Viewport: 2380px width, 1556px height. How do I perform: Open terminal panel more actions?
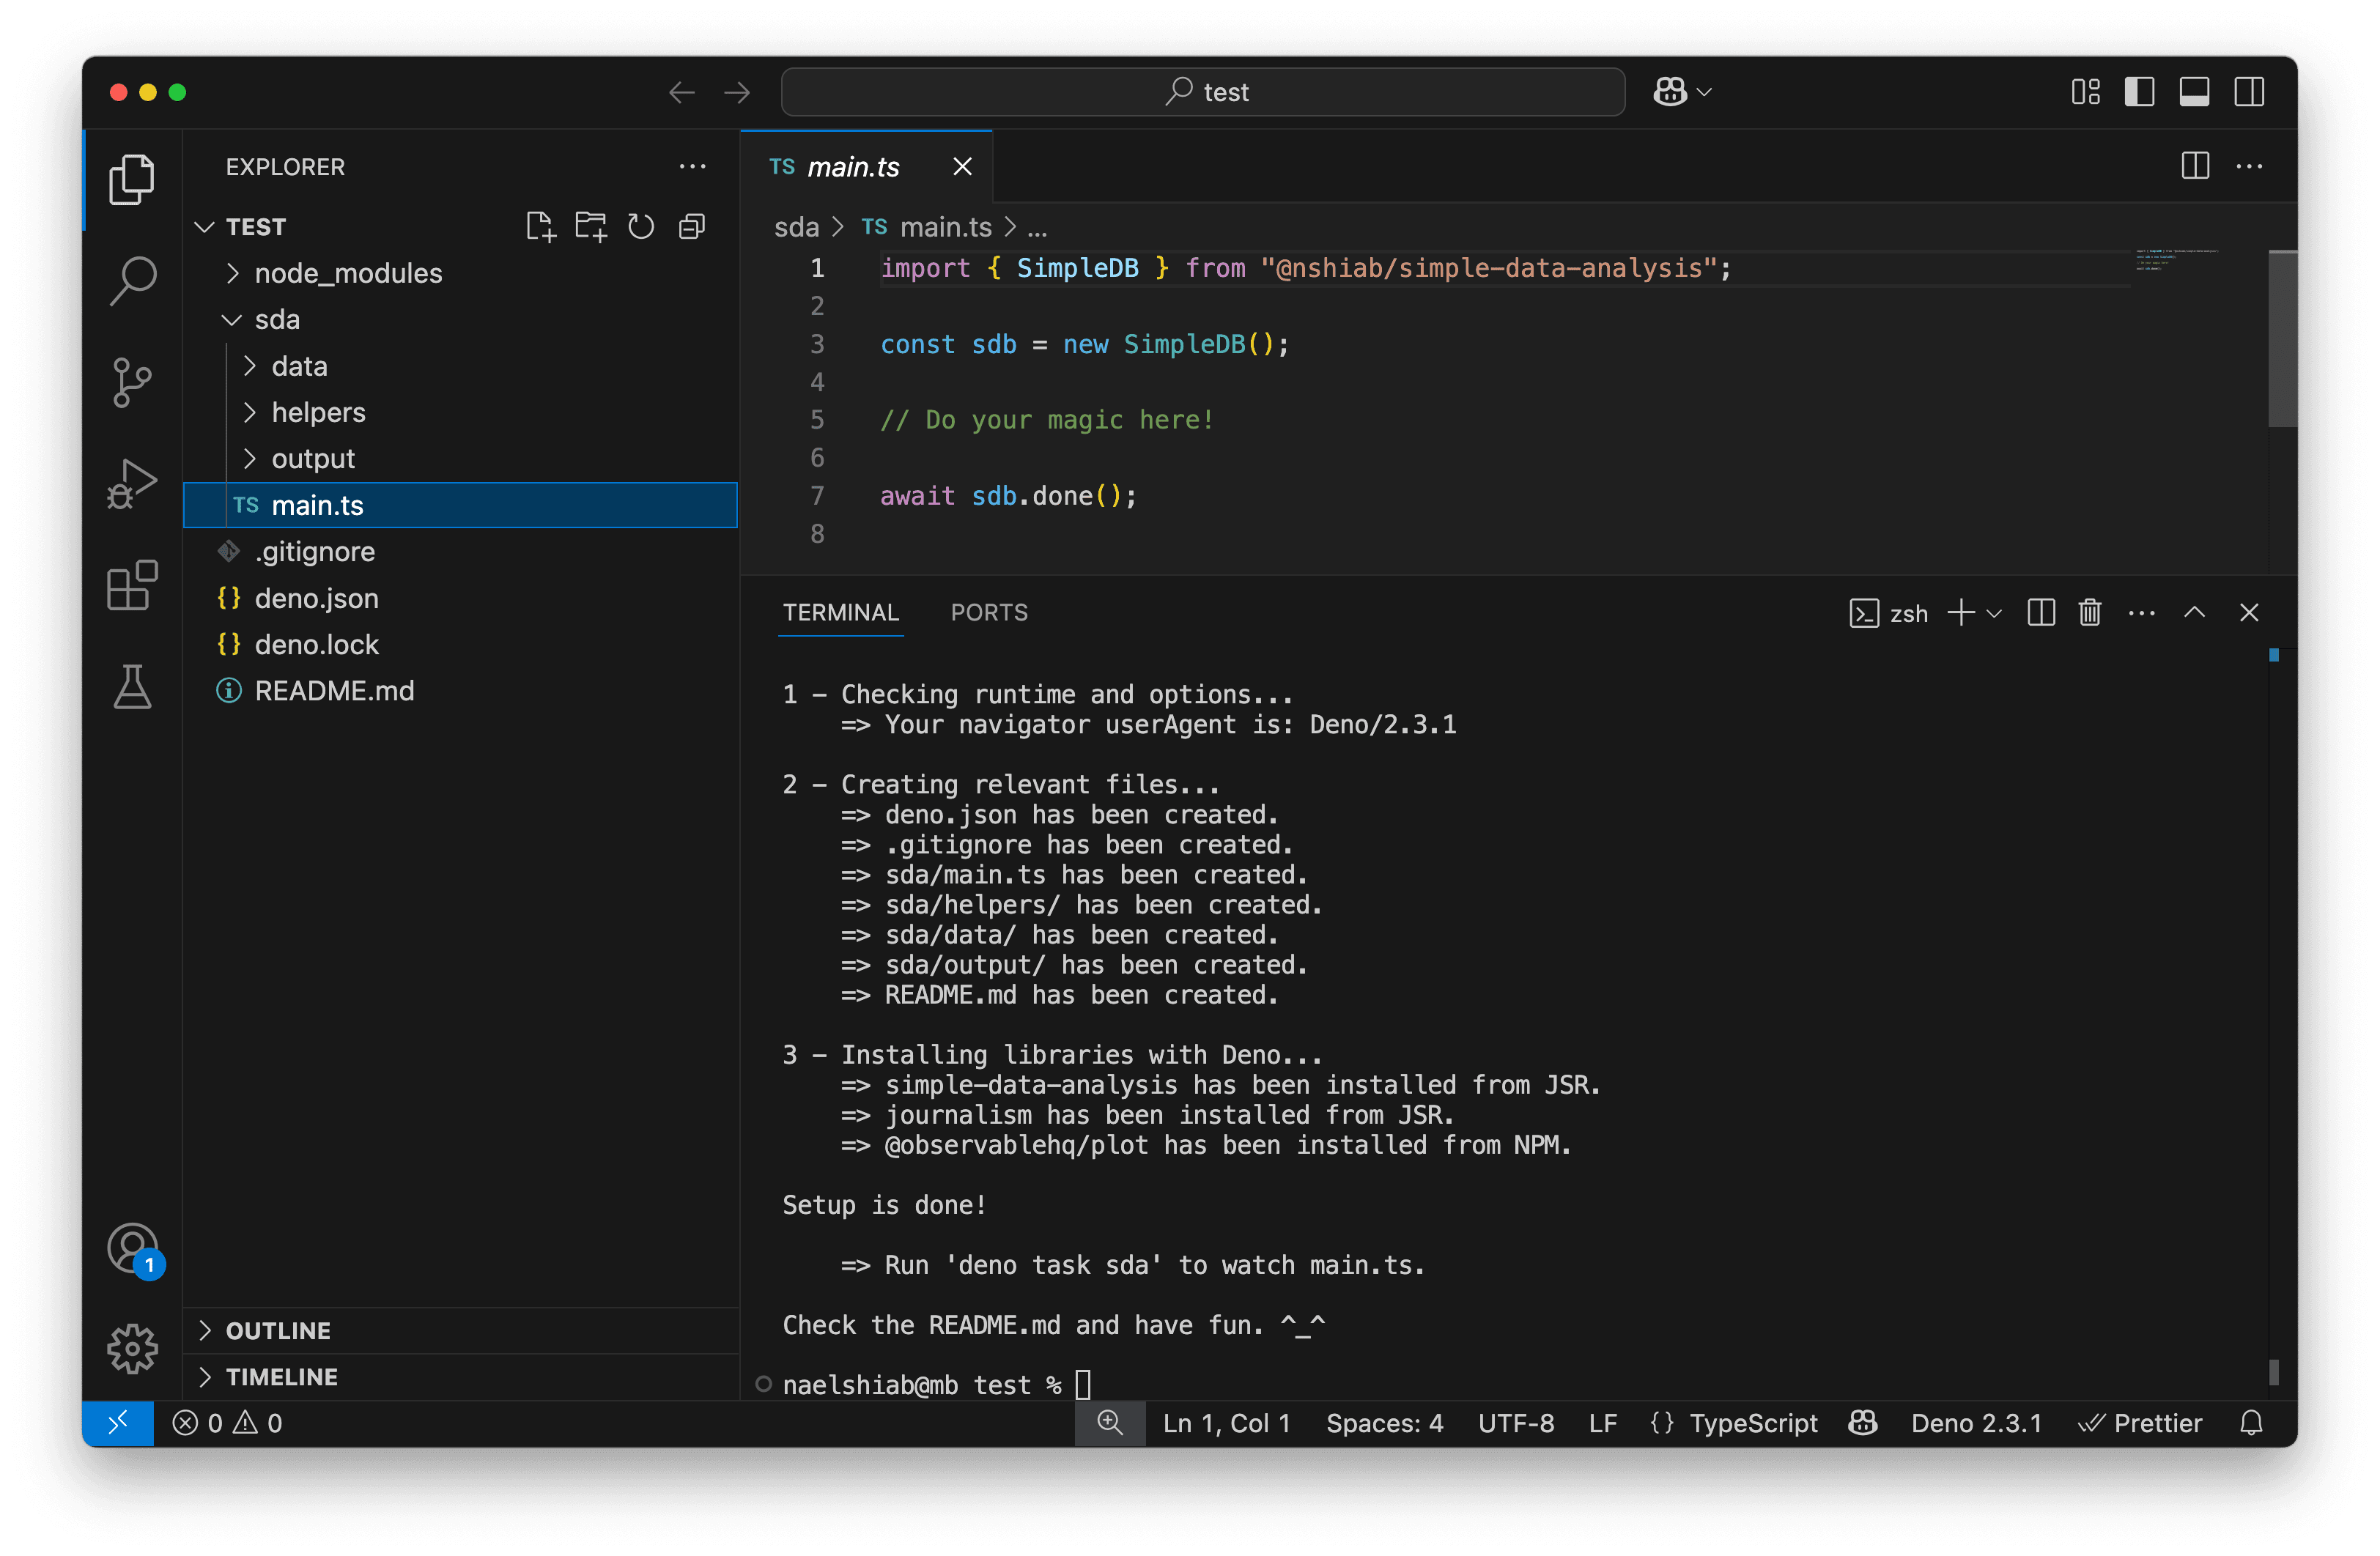[2141, 612]
